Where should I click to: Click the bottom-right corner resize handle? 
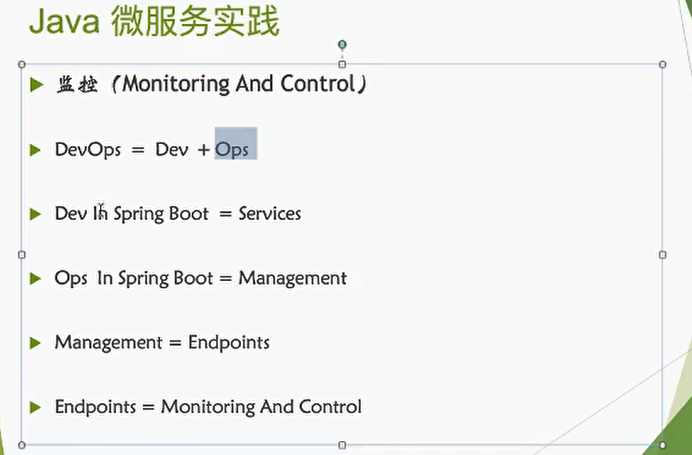662,445
